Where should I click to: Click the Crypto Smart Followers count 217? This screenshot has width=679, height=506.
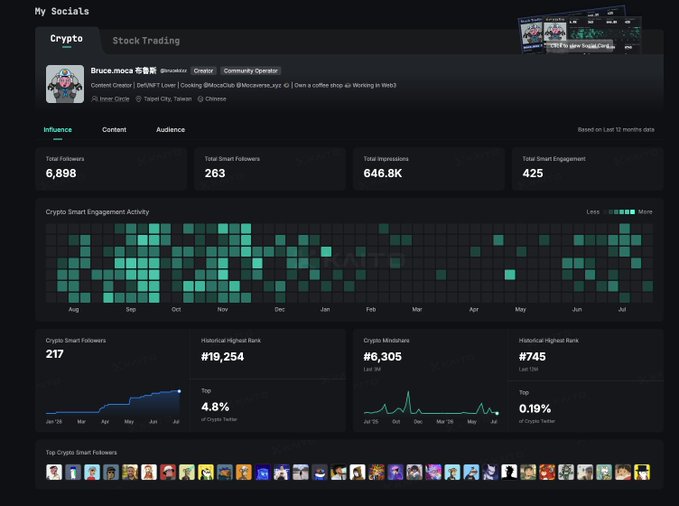pos(55,354)
